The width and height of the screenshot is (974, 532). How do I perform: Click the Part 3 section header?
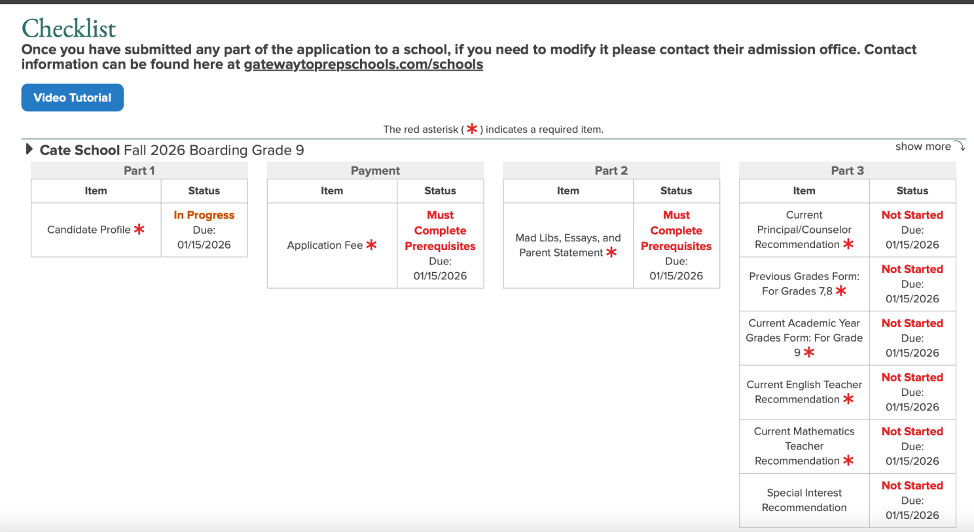coord(847,170)
